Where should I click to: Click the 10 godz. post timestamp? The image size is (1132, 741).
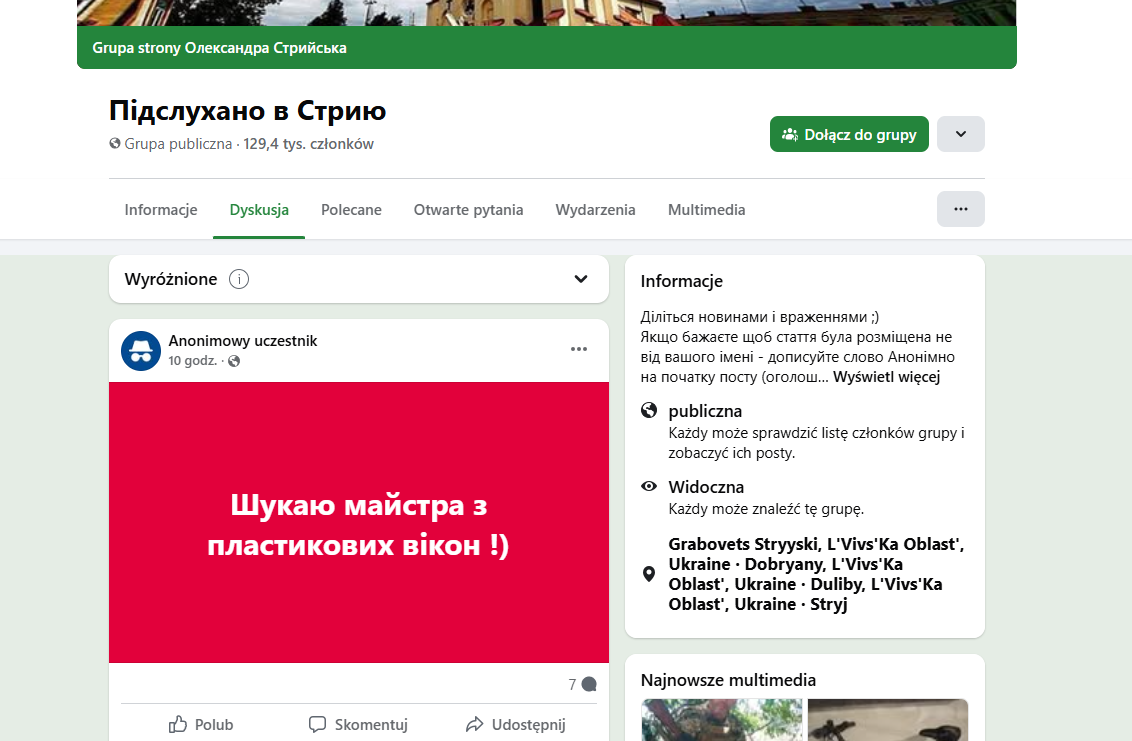point(192,361)
